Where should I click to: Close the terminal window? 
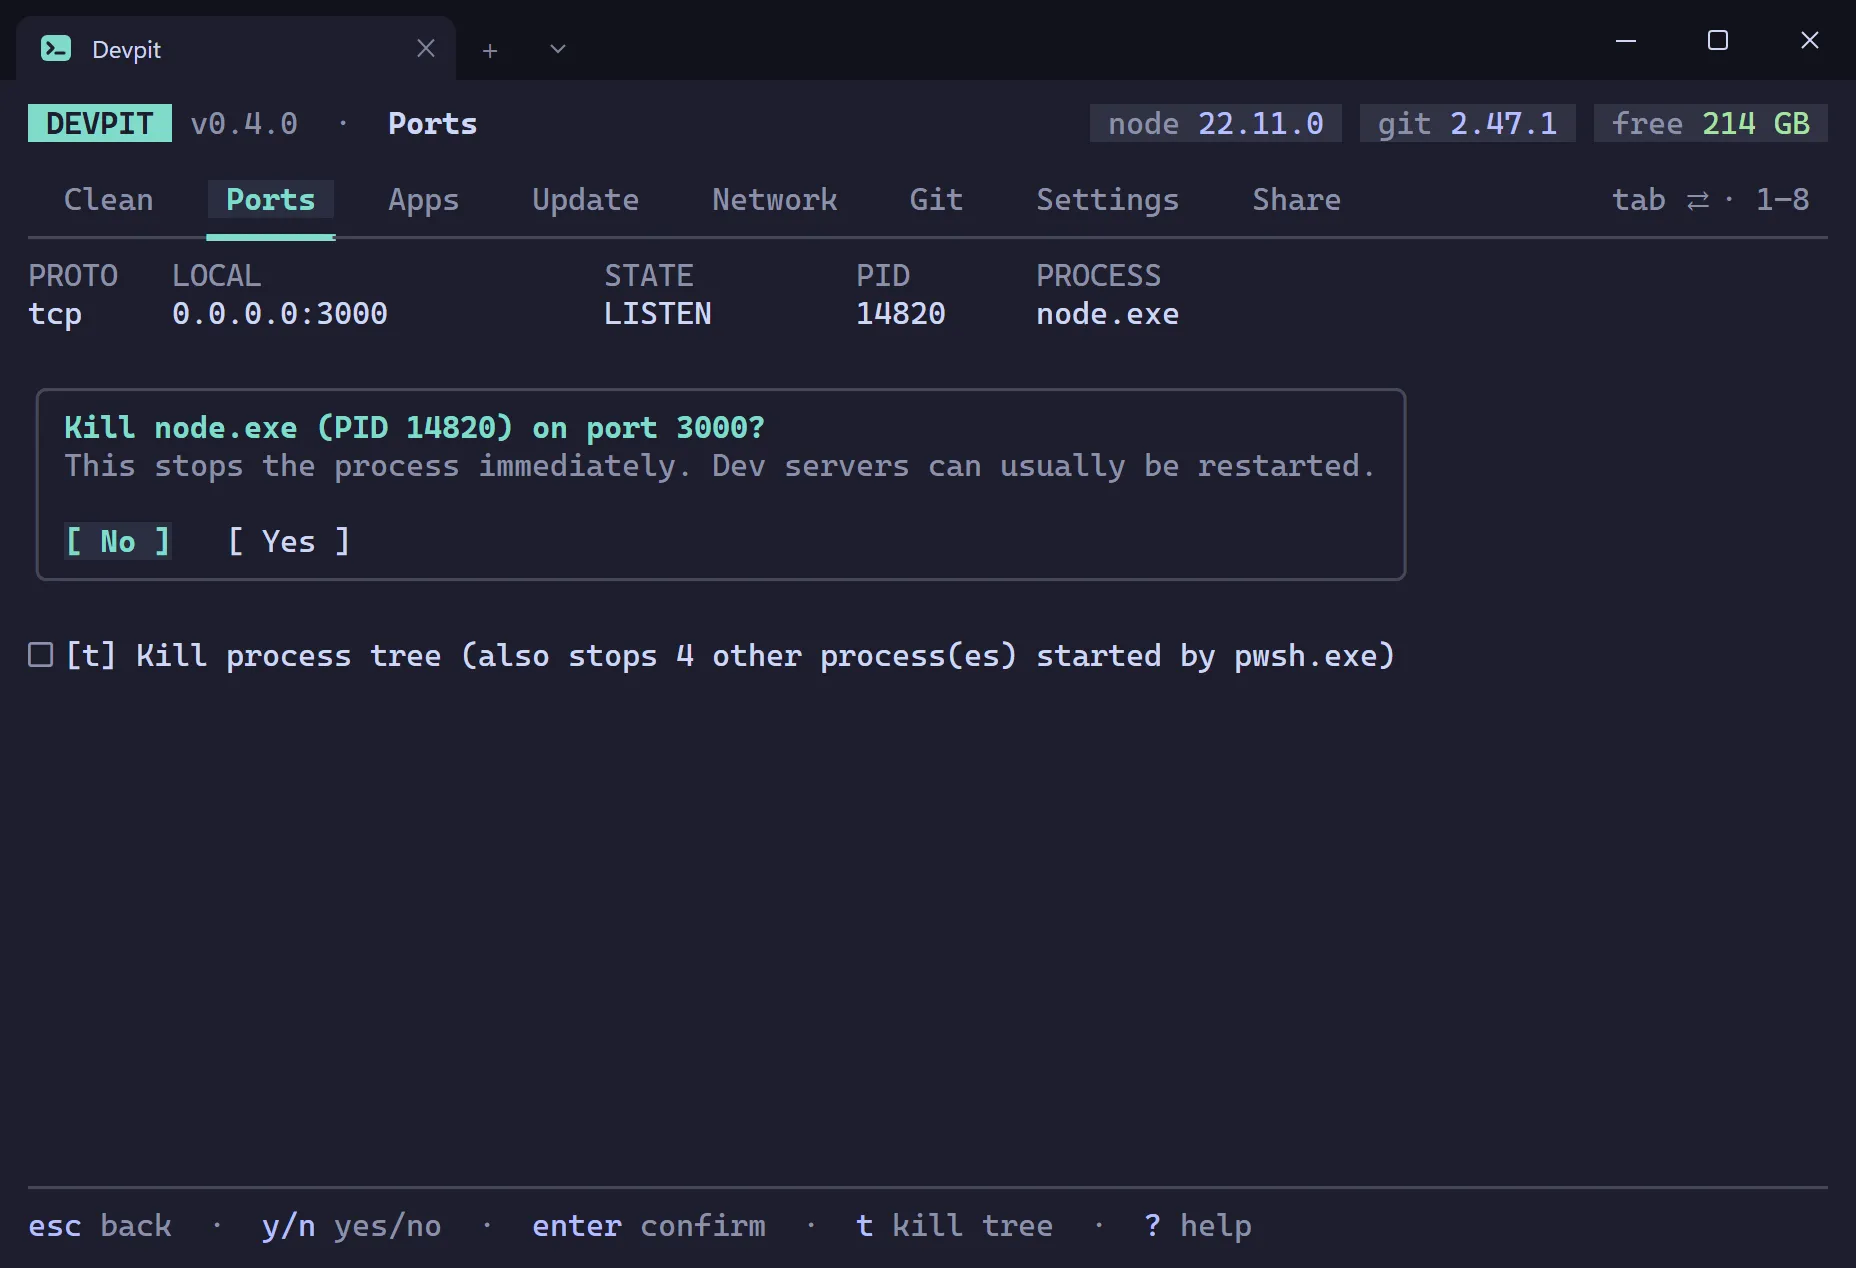tap(1810, 40)
